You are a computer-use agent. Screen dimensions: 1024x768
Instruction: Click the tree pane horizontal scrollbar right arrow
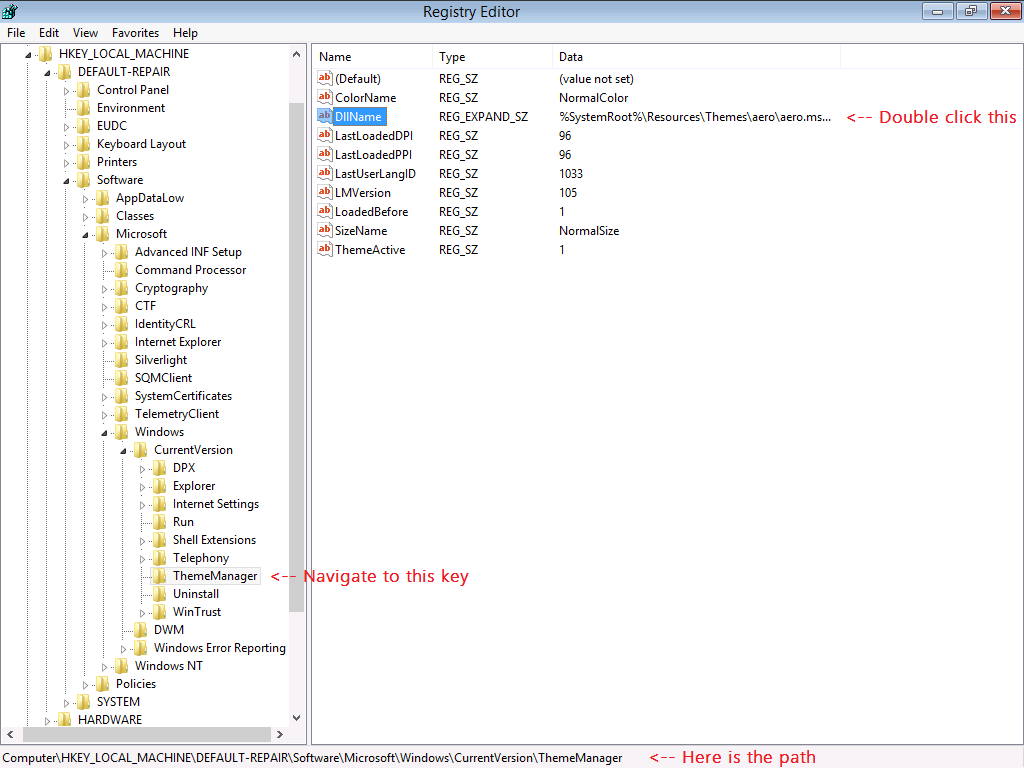point(280,734)
